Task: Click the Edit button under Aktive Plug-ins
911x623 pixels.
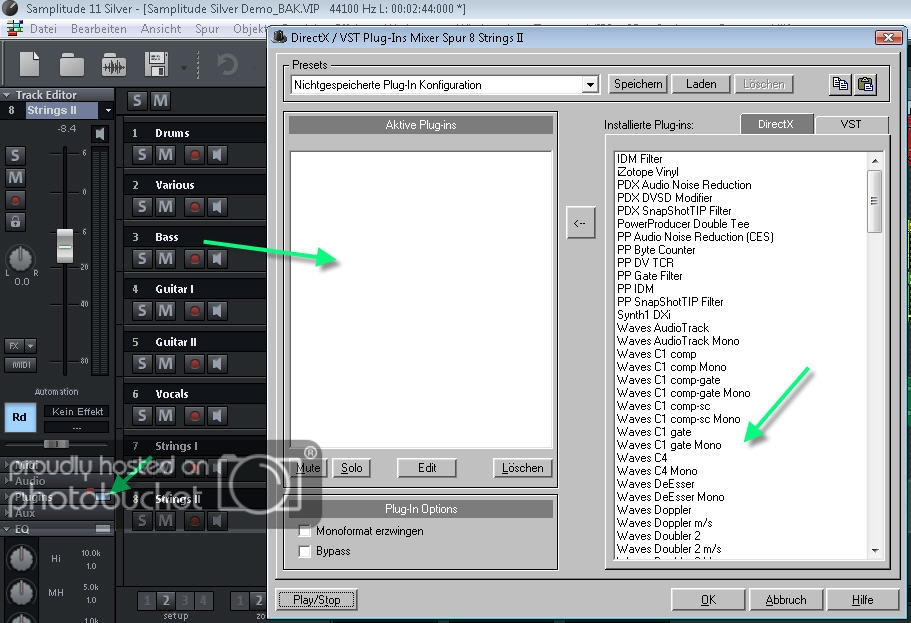Action: [x=426, y=468]
